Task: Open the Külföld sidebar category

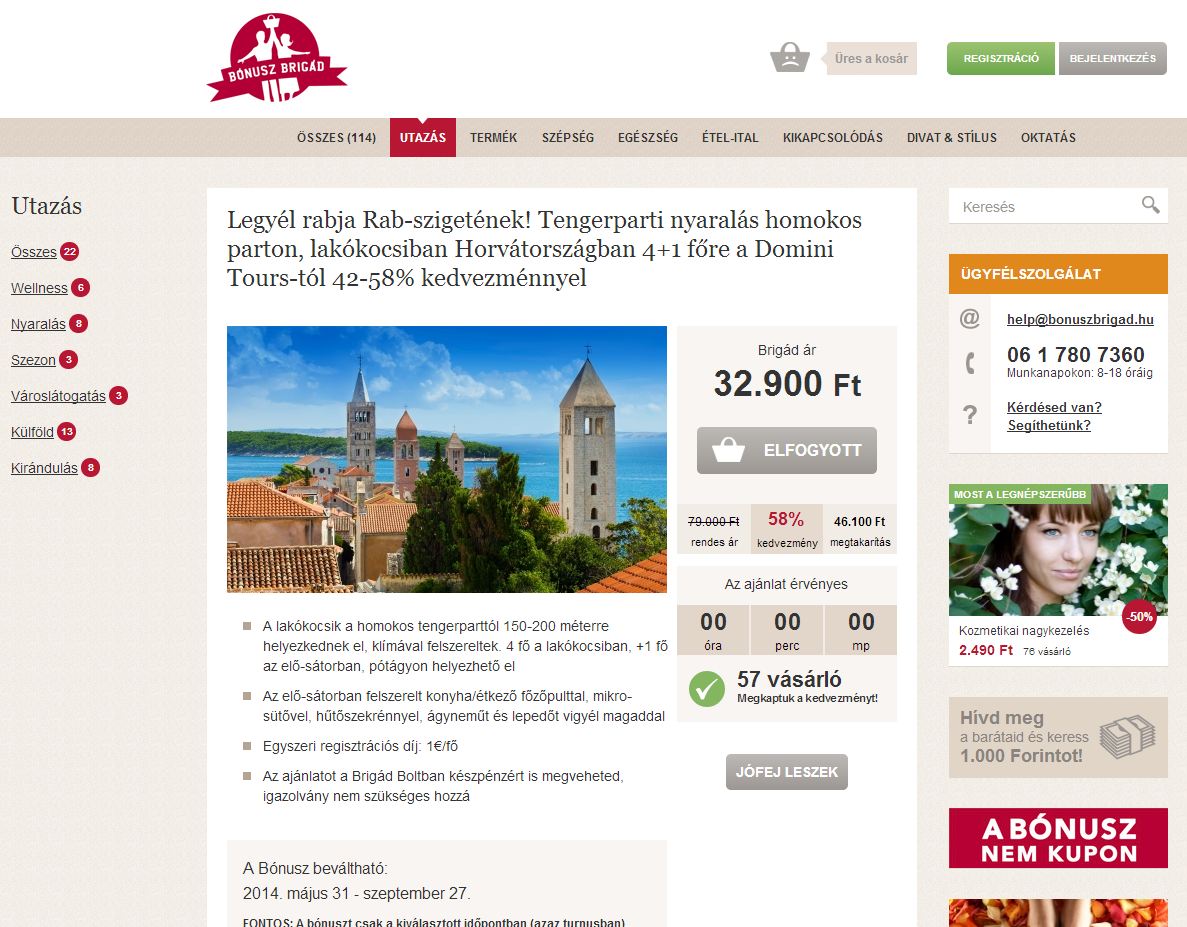Action: [33, 432]
